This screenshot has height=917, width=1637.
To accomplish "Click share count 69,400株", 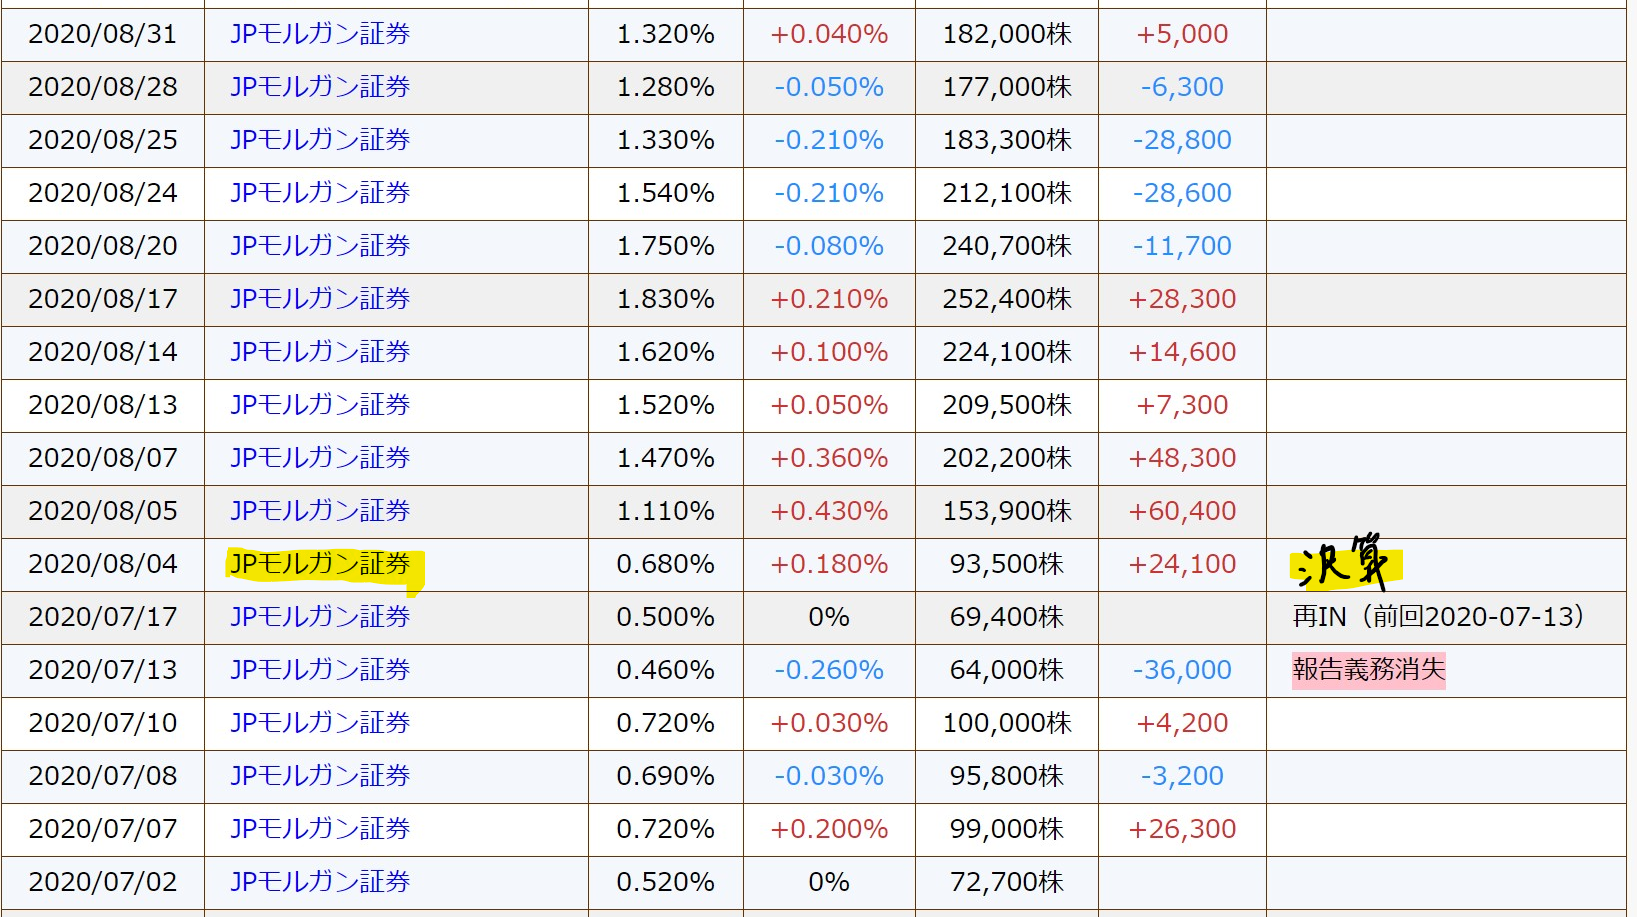I will tap(1007, 617).
